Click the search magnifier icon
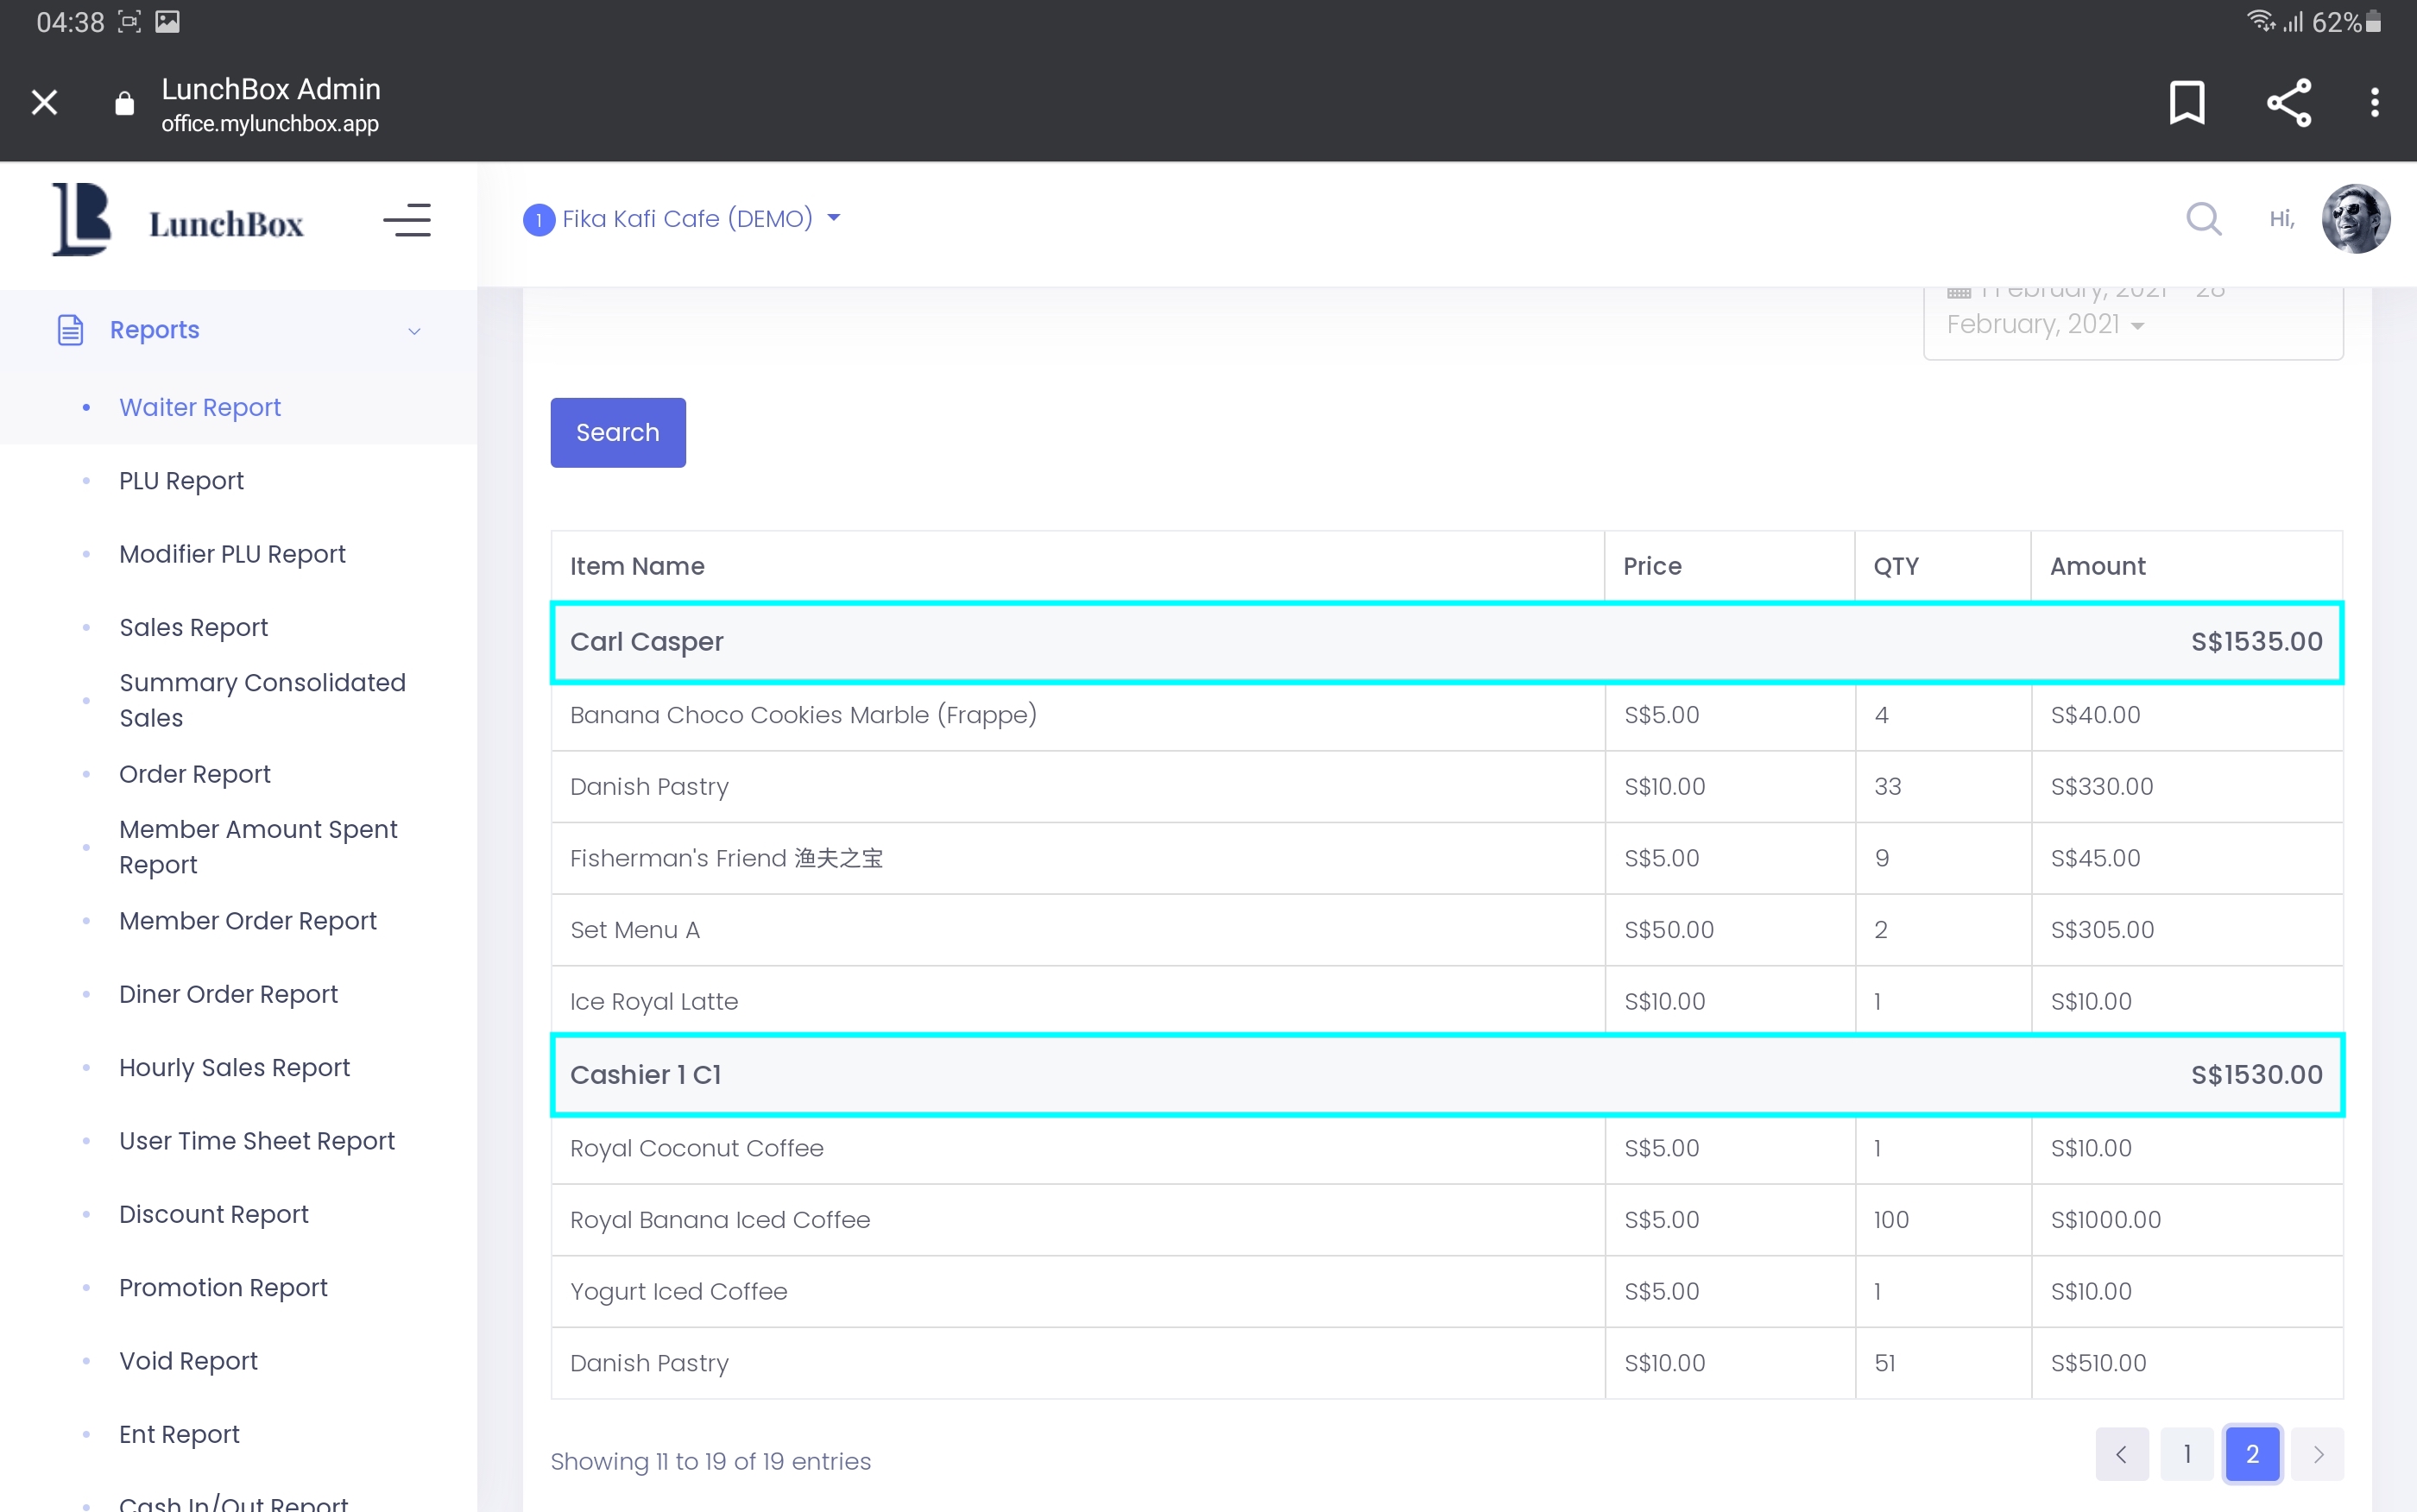The image size is (2417, 1512). (x=2203, y=218)
